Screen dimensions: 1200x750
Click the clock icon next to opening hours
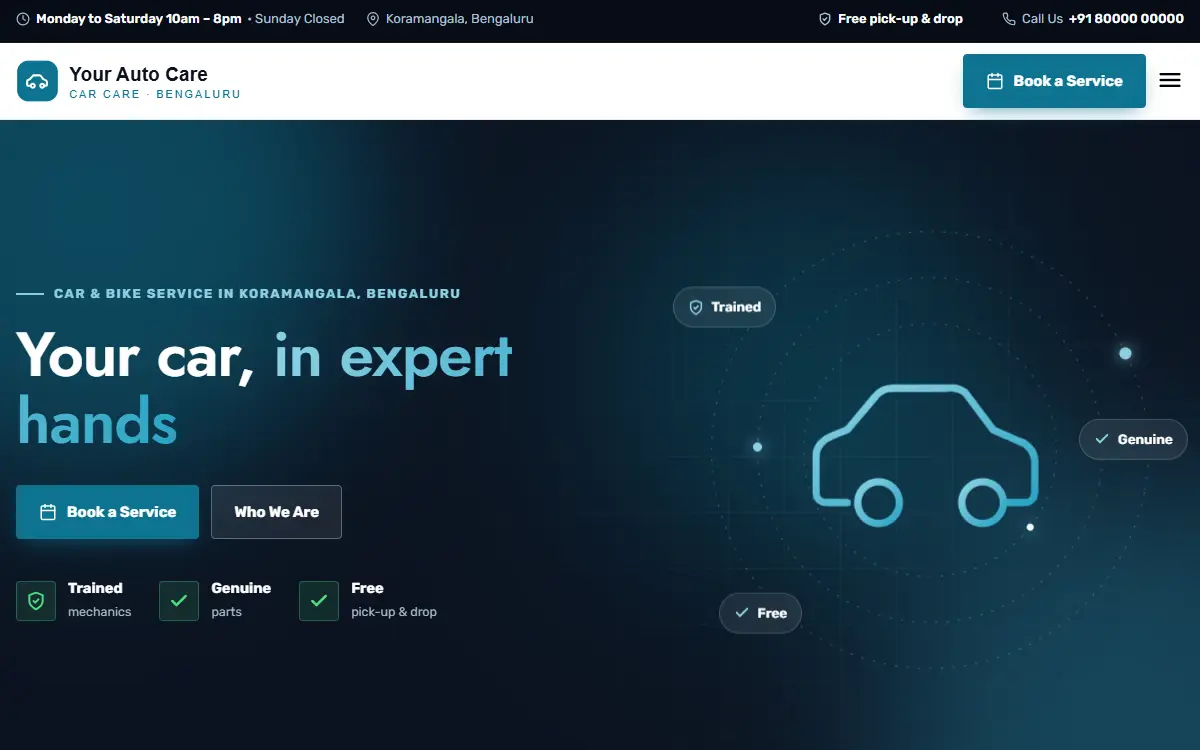pos(23,19)
